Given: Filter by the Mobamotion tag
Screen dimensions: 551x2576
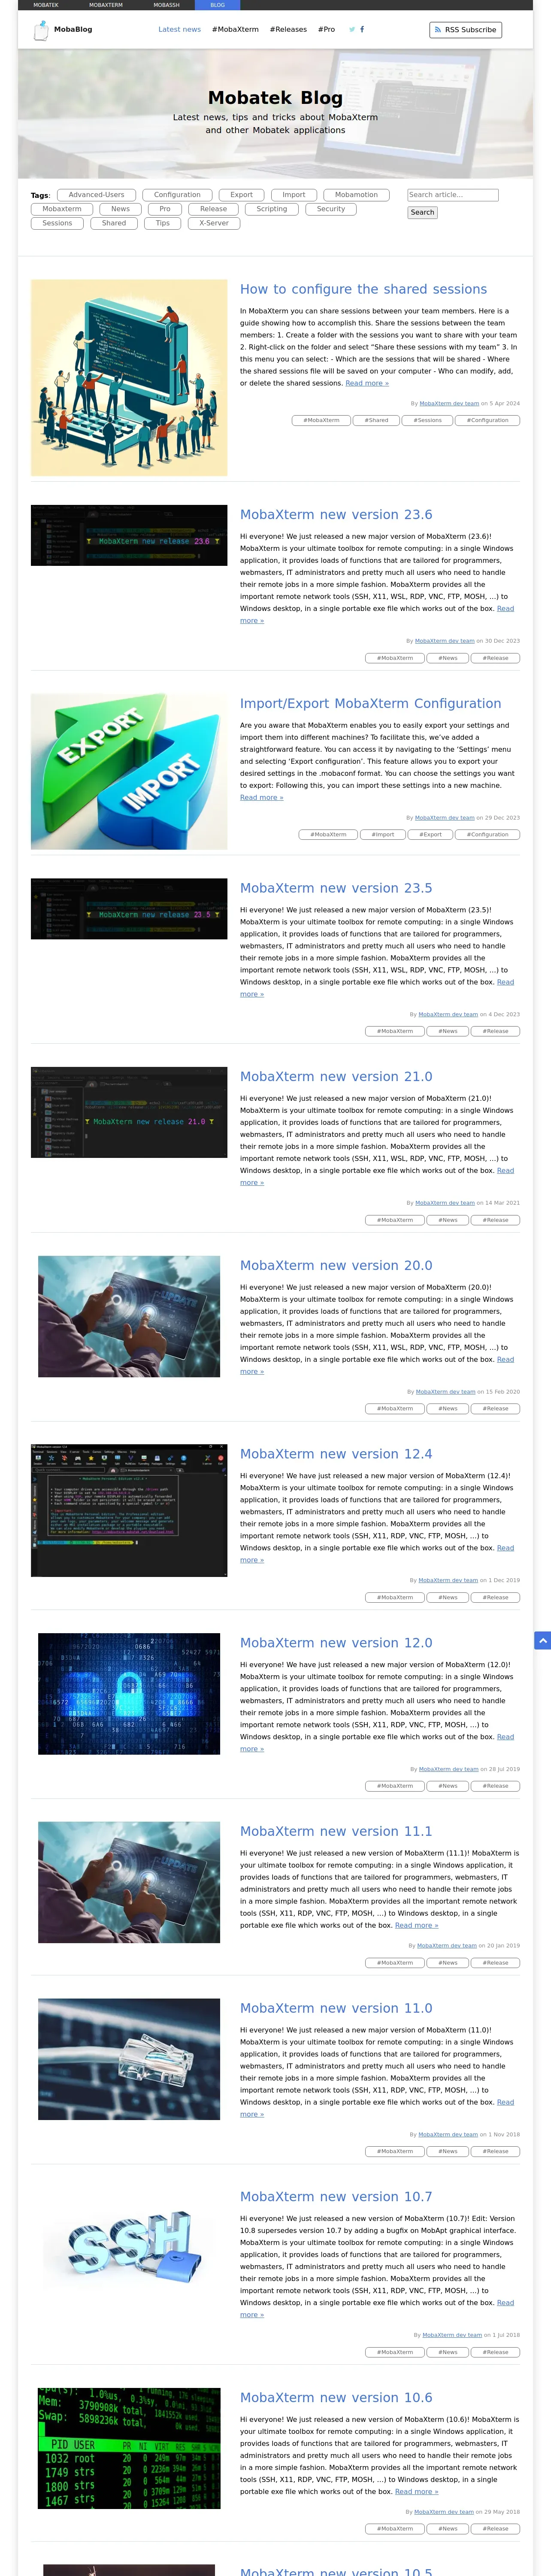Looking at the screenshot, I should [x=356, y=195].
